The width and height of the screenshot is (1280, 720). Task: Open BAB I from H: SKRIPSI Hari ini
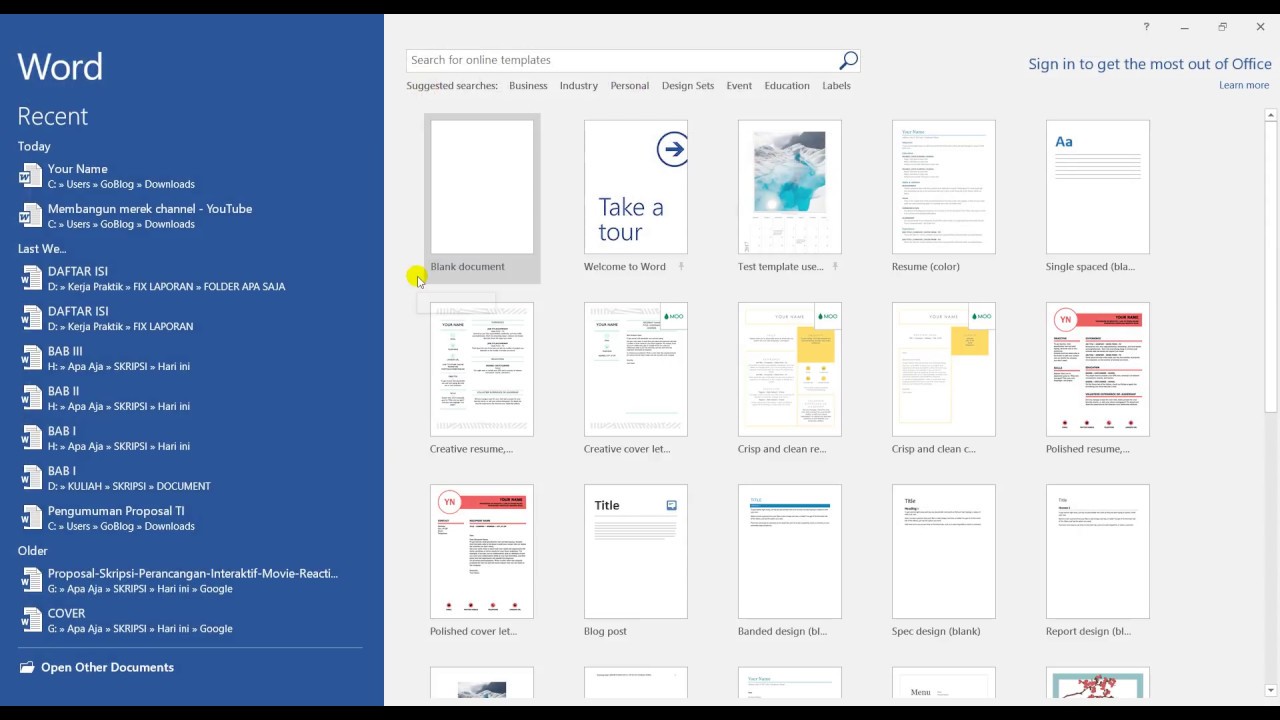click(x=190, y=438)
